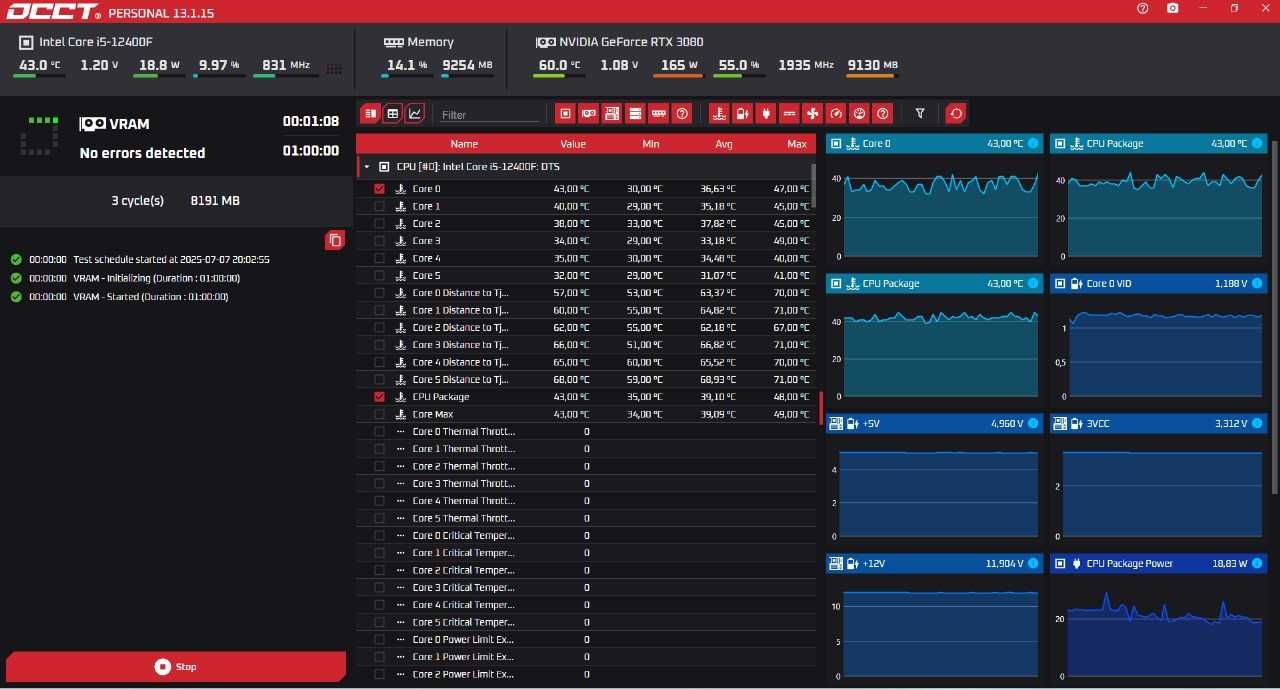Screen dimensions: 1280x690
Task: Sort by the Min column header
Action: coord(651,144)
